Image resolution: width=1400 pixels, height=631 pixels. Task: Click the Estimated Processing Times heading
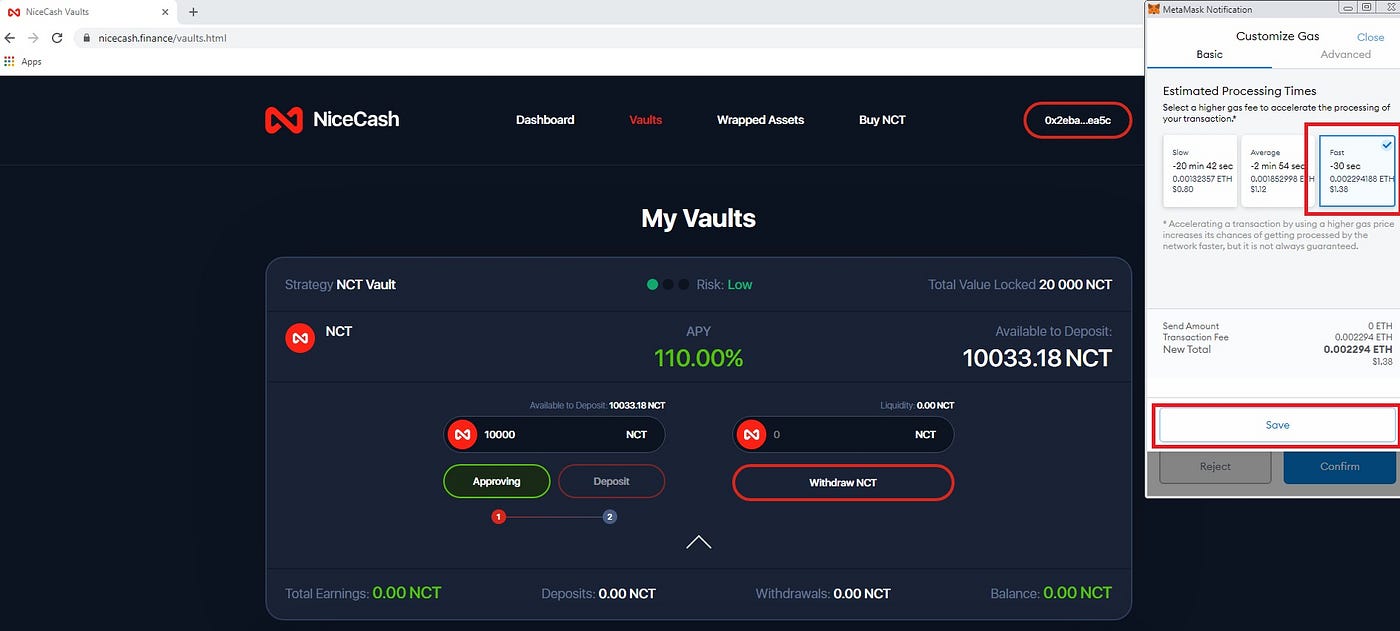point(1239,91)
